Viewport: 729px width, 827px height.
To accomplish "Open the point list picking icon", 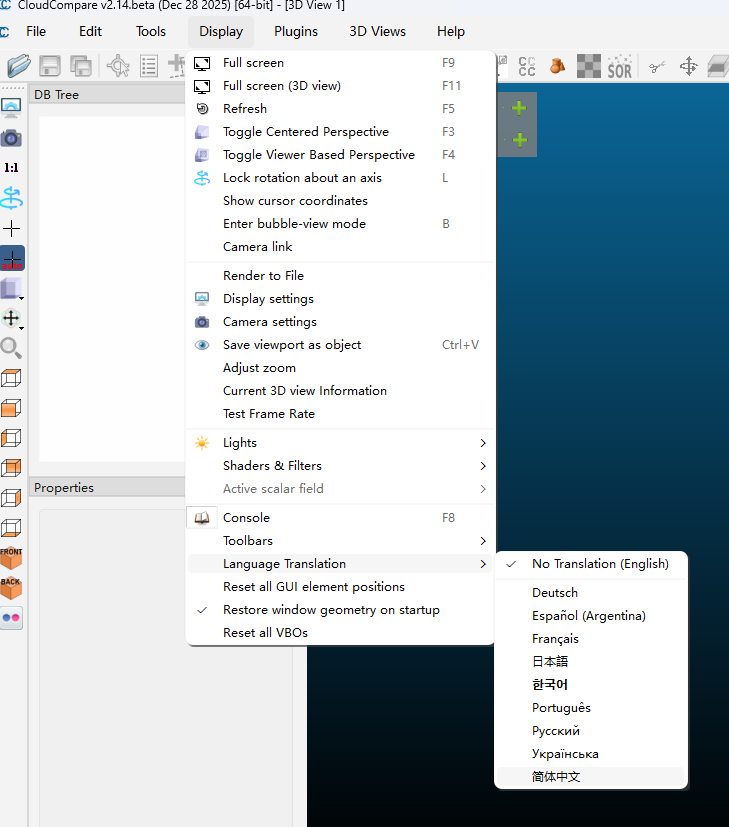I will click(149, 66).
